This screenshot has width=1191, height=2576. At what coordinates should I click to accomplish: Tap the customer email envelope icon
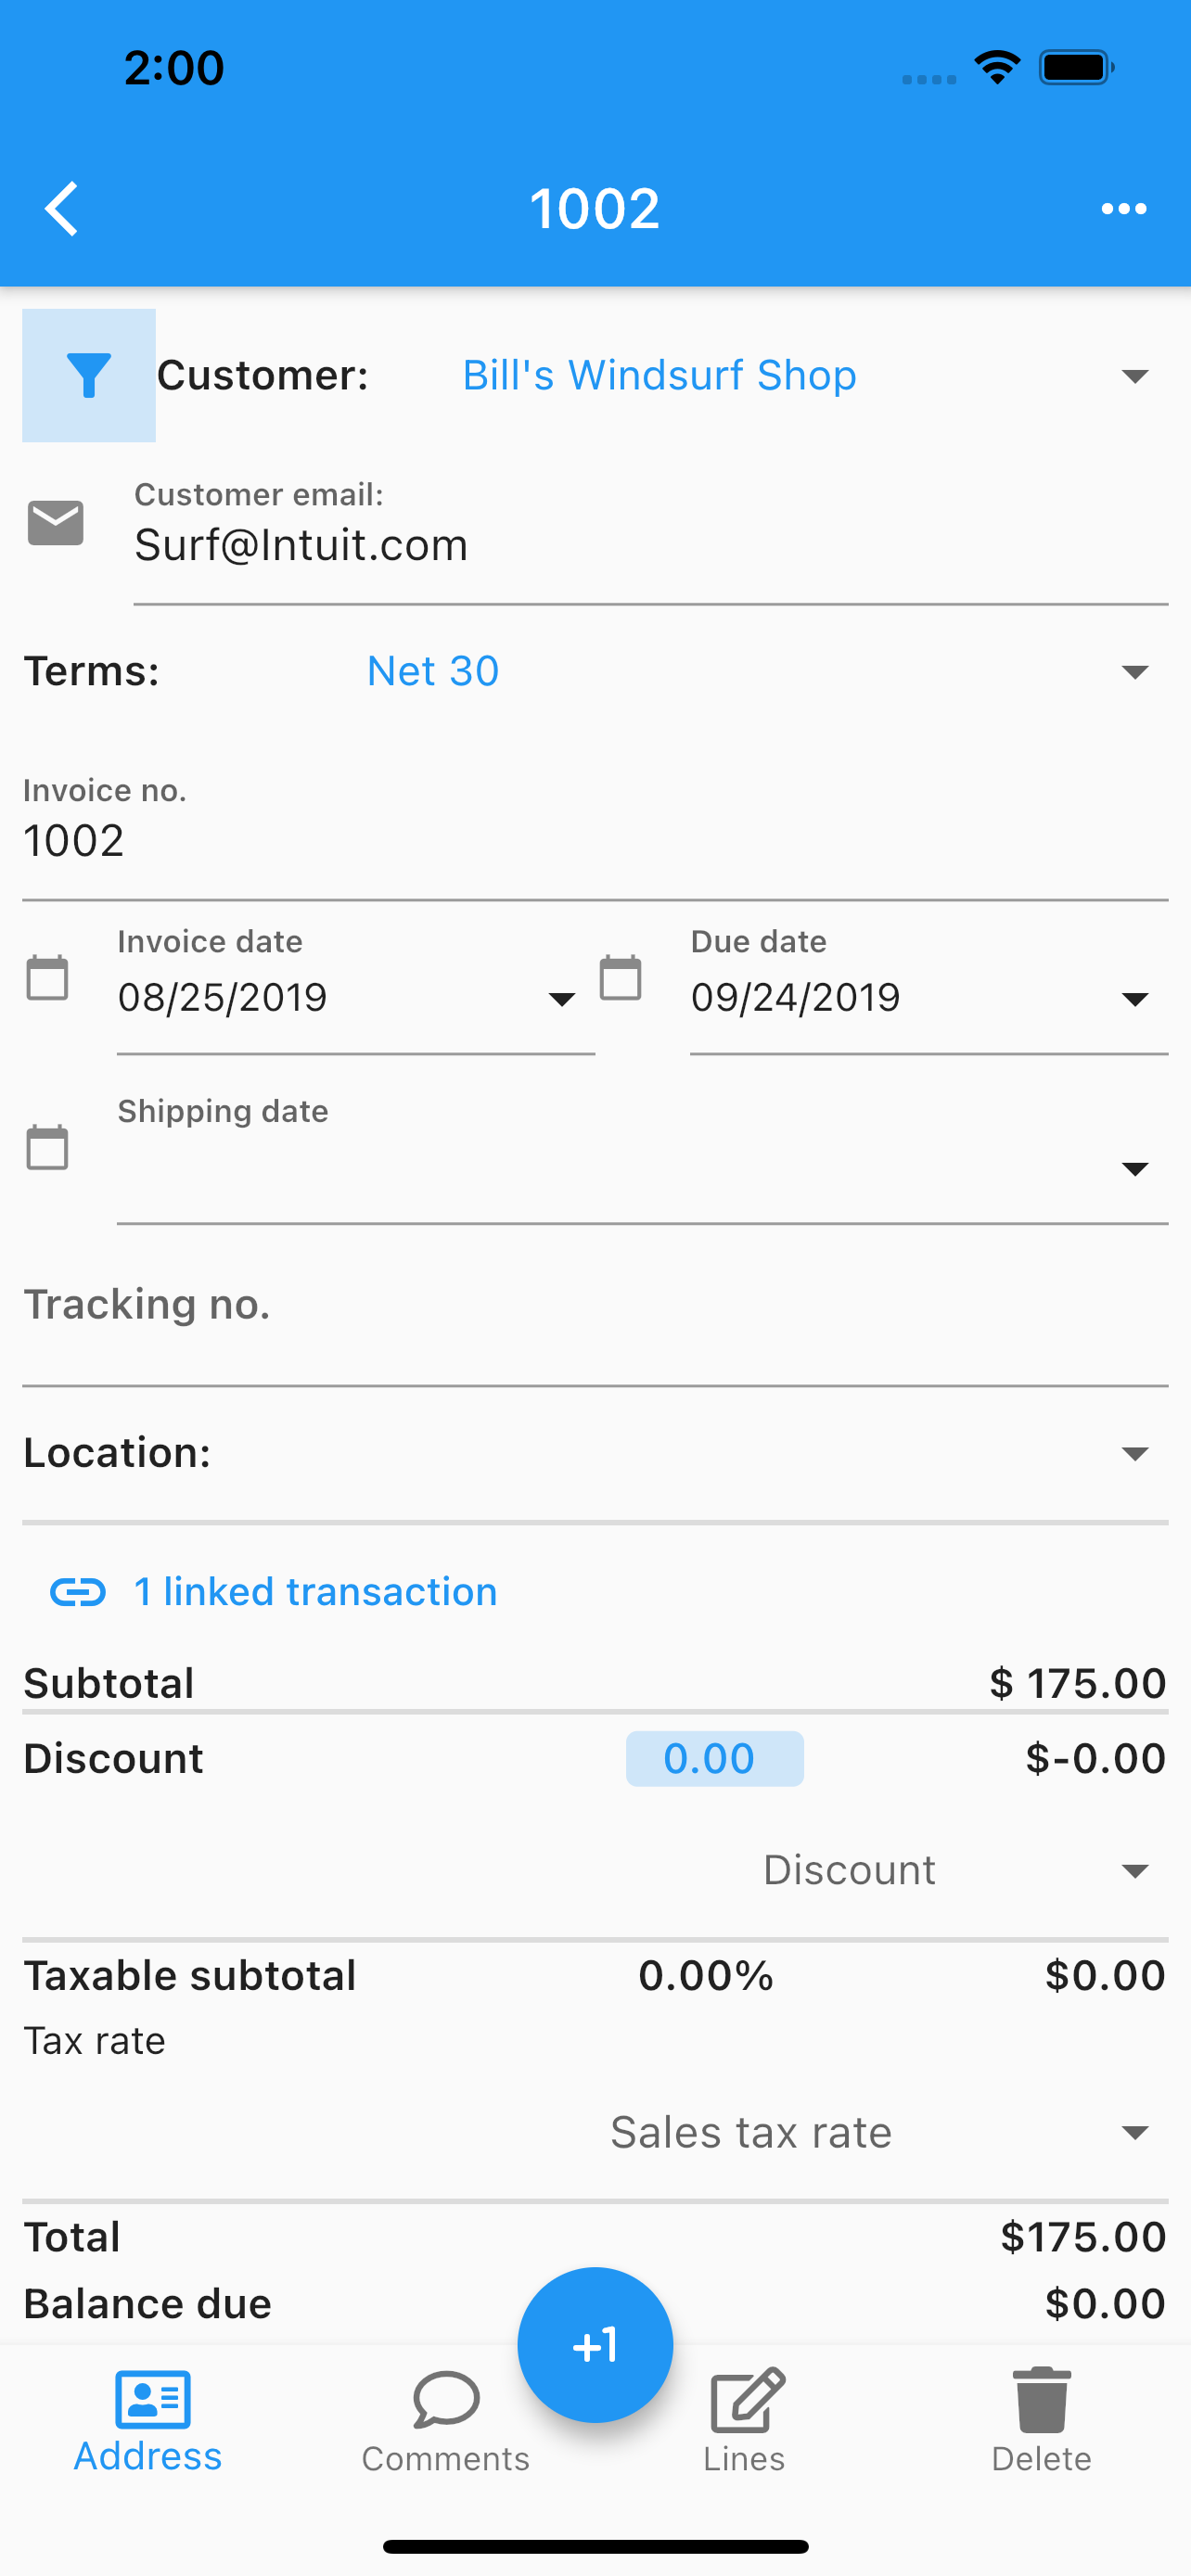(56, 523)
